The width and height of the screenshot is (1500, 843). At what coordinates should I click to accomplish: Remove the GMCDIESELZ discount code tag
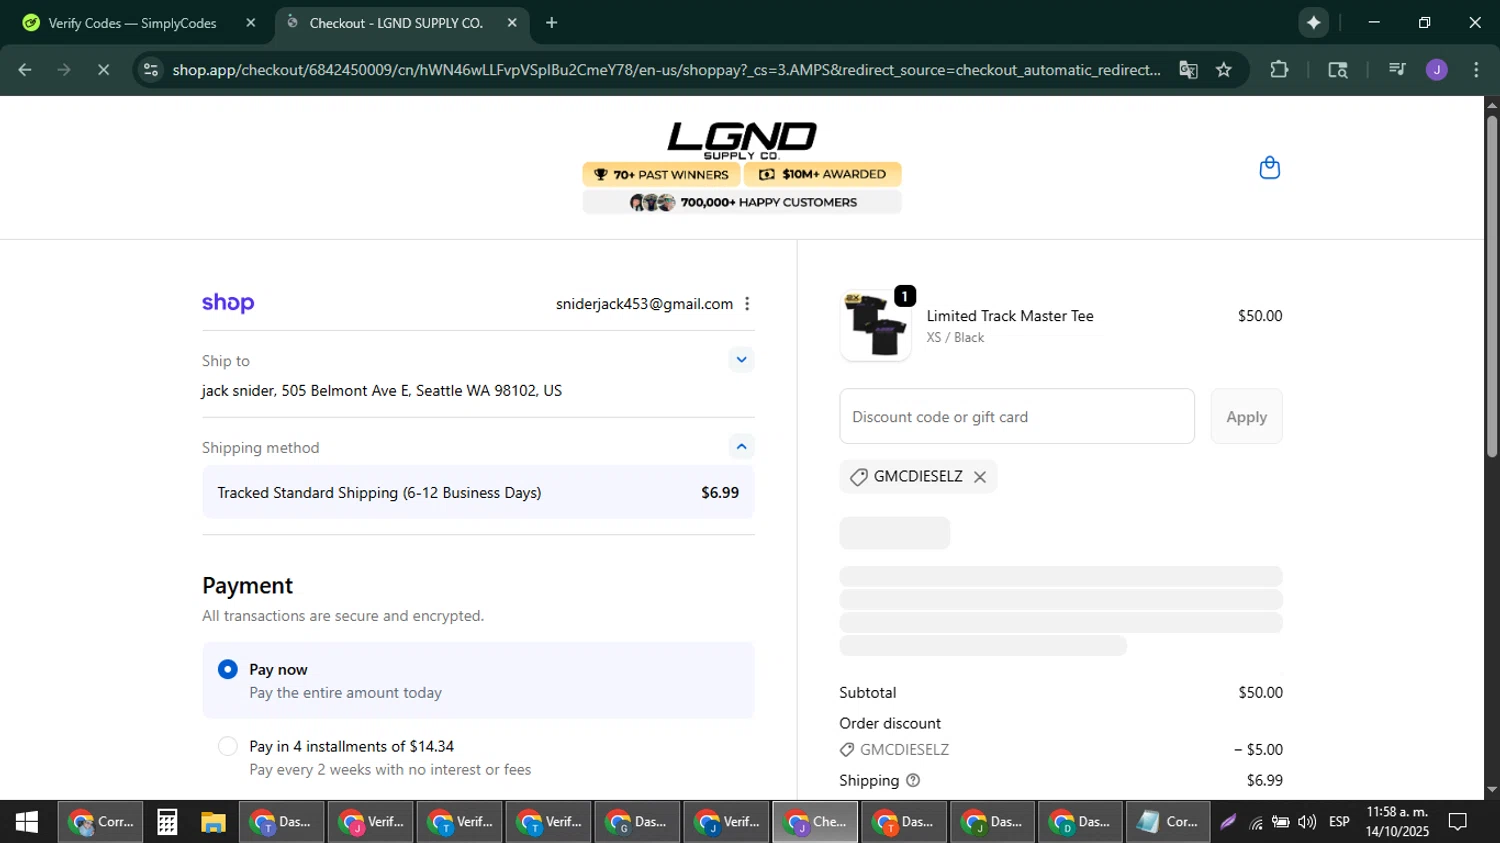pyautogui.click(x=980, y=477)
